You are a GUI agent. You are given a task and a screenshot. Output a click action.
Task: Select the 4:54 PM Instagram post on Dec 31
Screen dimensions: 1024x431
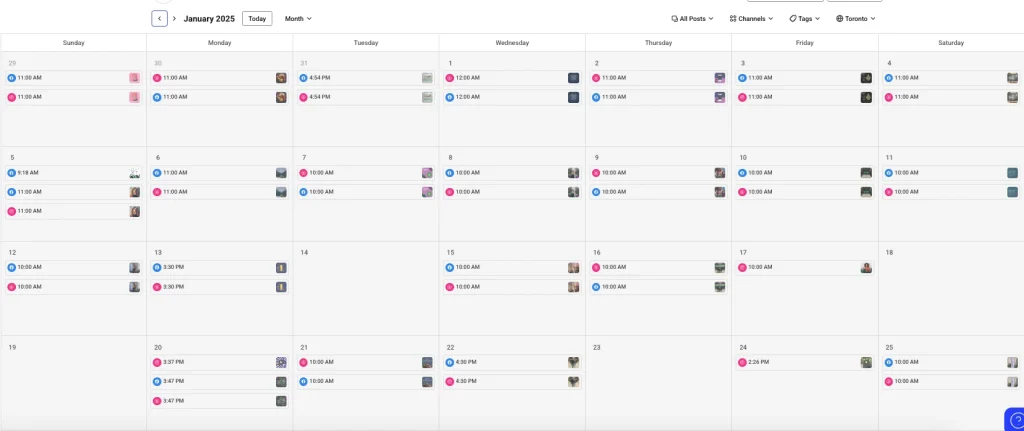point(366,97)
